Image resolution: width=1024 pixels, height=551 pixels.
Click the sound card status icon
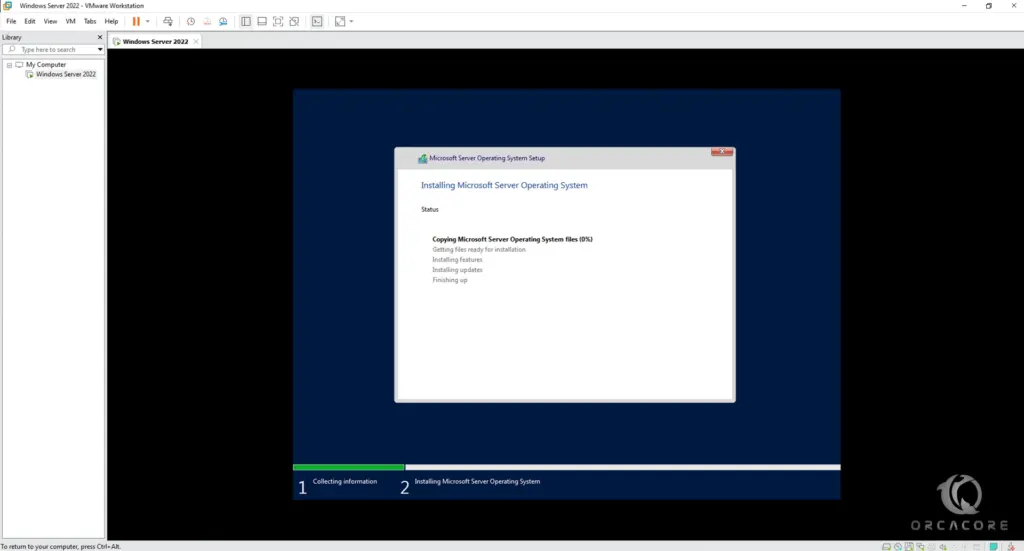(942, 546)
